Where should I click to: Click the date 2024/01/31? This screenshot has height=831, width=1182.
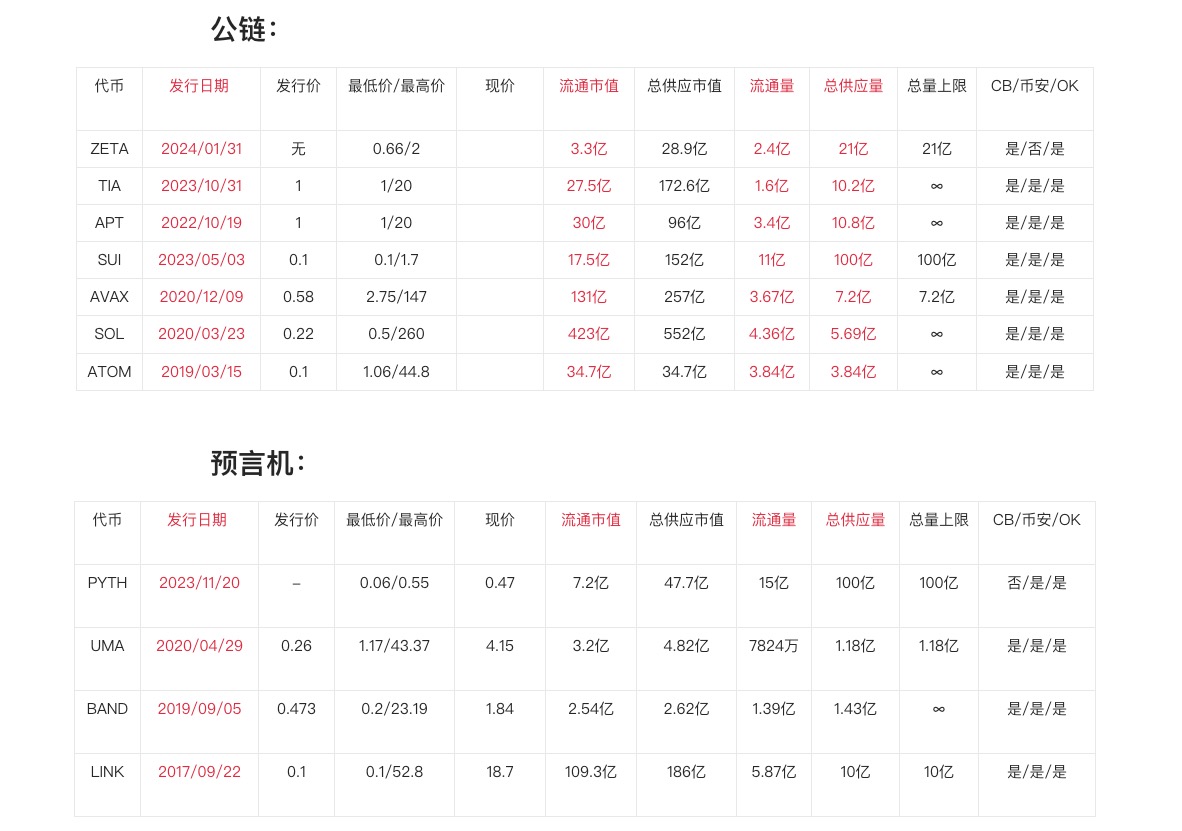[201, 149]
